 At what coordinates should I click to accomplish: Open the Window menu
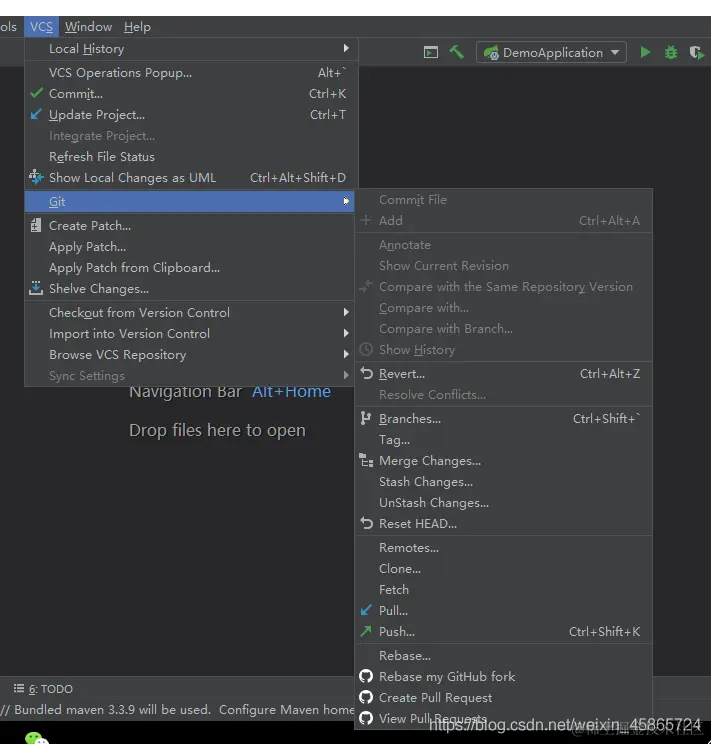click(88, 27)
